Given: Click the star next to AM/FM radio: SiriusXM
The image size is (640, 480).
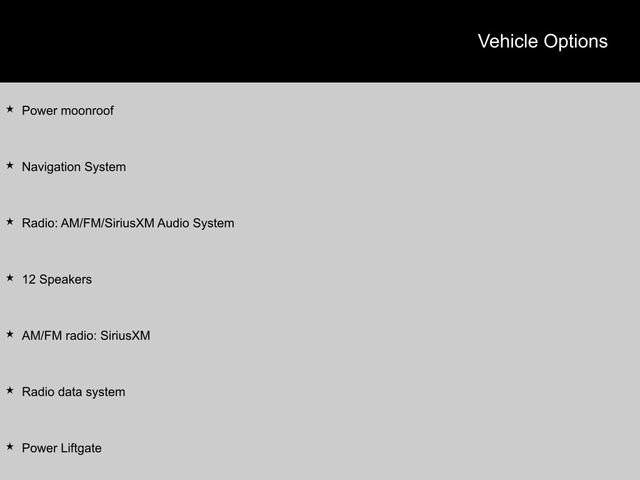Looking at the screenshot, I should point(10,334).
